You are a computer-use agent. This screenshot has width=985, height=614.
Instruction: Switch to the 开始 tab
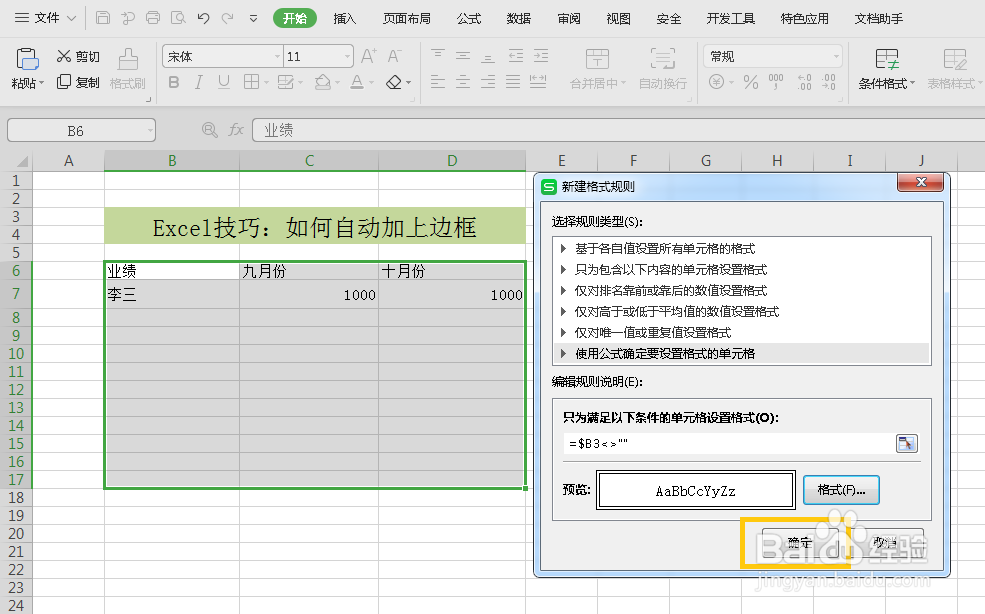[295, 18]
